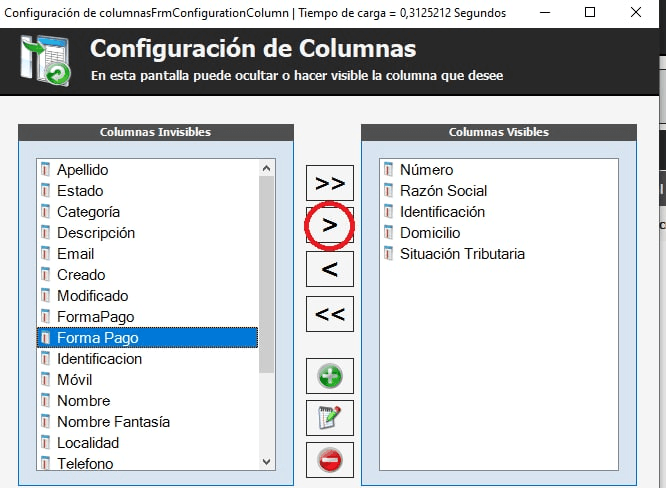666x488 pixels.
Task: Select the Email invisible column item
Action: tap(75, 254)
